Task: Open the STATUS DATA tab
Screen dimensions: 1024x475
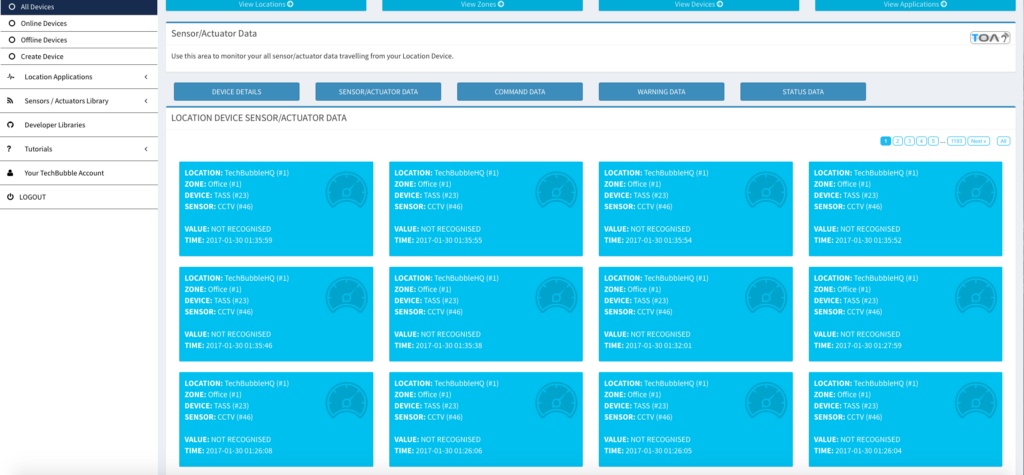Action: pyautogui.click(x=803, y=91)
